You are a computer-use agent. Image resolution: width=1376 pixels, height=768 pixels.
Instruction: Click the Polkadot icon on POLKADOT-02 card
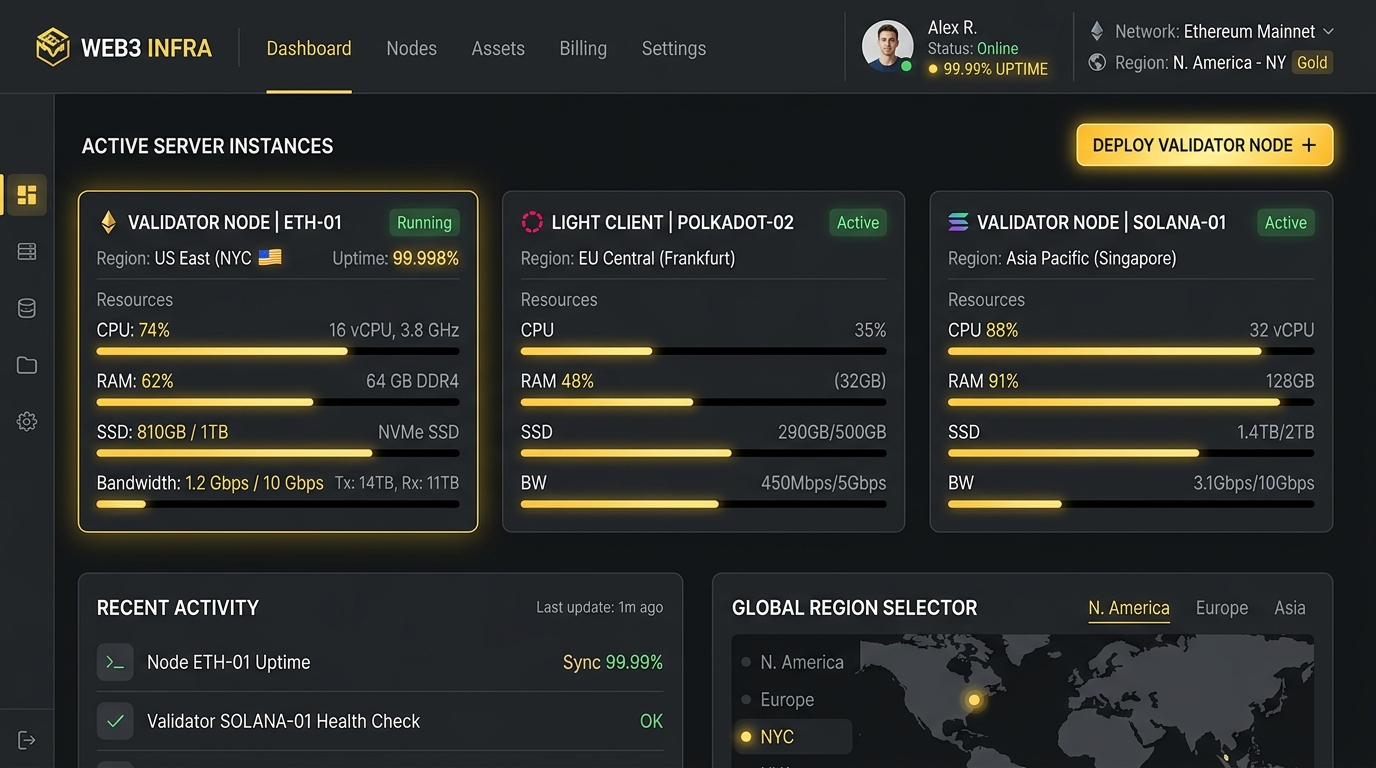pyautogui.click(x=532, y=222)
